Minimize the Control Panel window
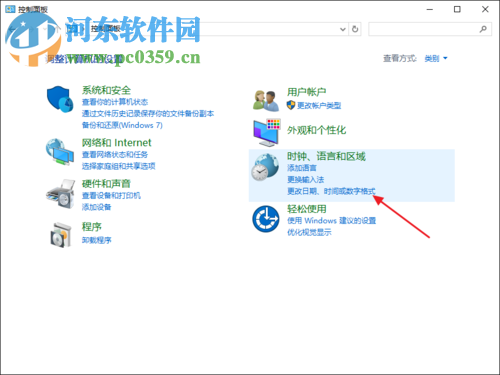Screen dimensions: 500x375 [430, 9]
